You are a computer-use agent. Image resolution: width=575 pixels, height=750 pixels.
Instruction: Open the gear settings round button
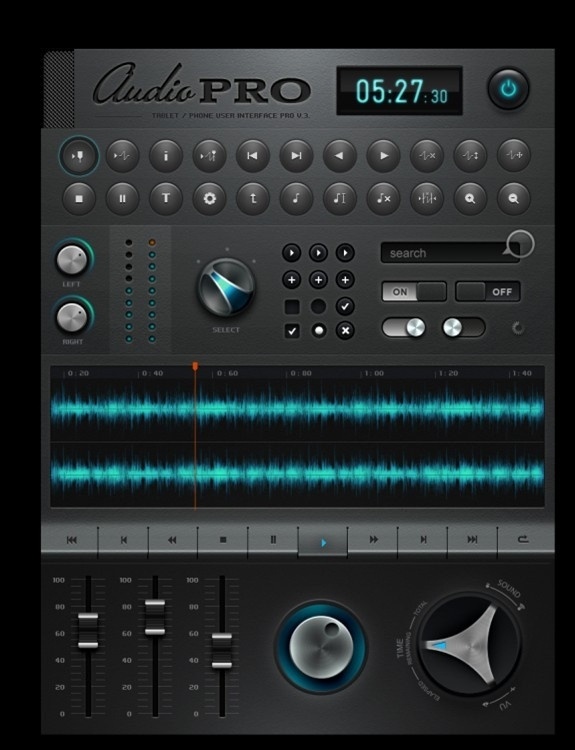pos(210,198)
